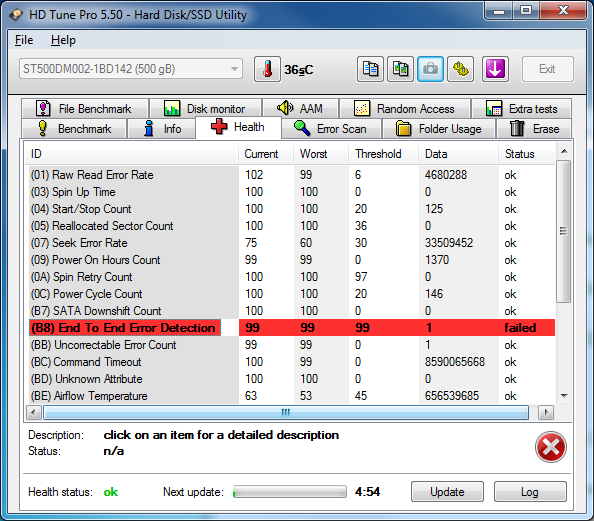Switch to the Benchmark tab

[74, 128]
